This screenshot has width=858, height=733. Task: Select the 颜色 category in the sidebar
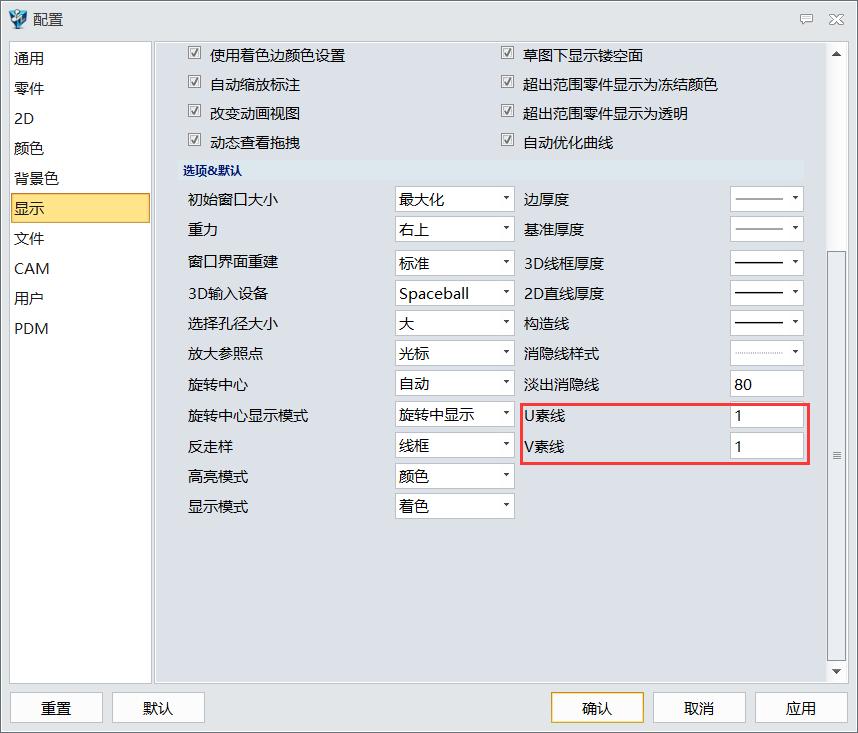[33, 147]
